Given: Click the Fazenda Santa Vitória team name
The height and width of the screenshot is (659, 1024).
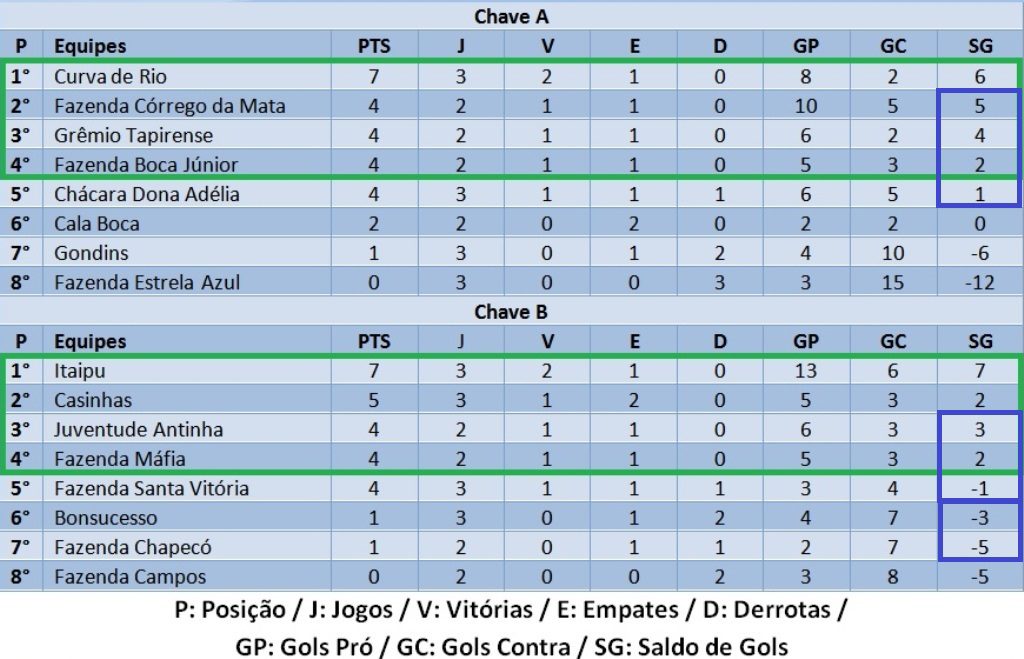Looking at the screenshot, I should pos(151,488).
